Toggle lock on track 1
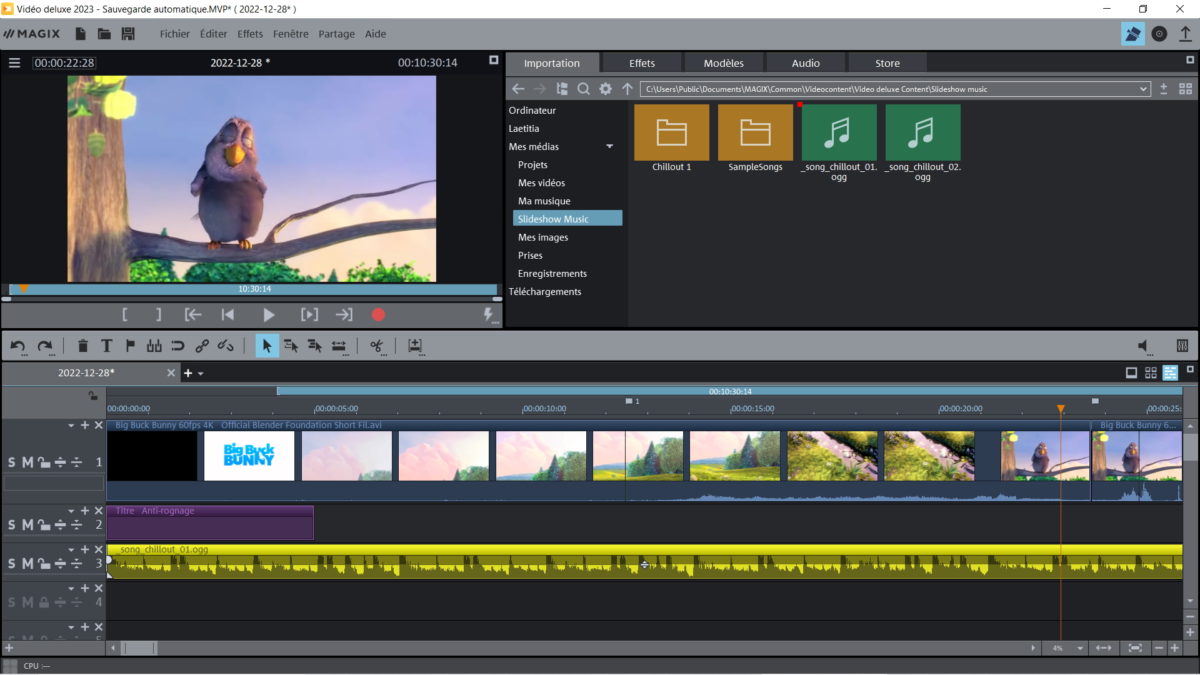1200x675 pixels. pos(44,462)
